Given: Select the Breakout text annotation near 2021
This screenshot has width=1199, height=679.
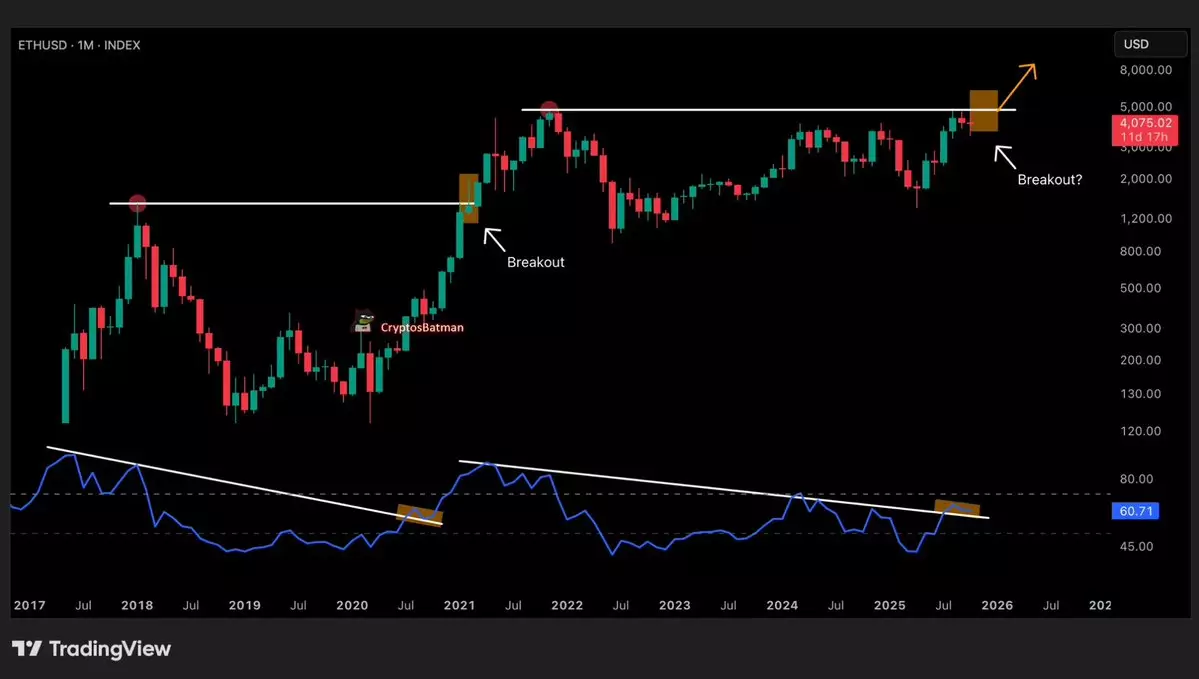Looking at the screenshot, I should 535,262.
